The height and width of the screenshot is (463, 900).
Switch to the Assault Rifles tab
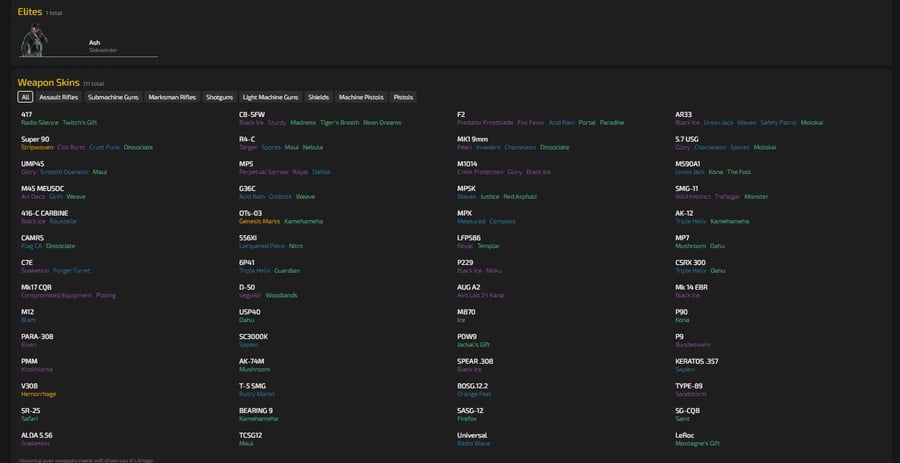60,97
